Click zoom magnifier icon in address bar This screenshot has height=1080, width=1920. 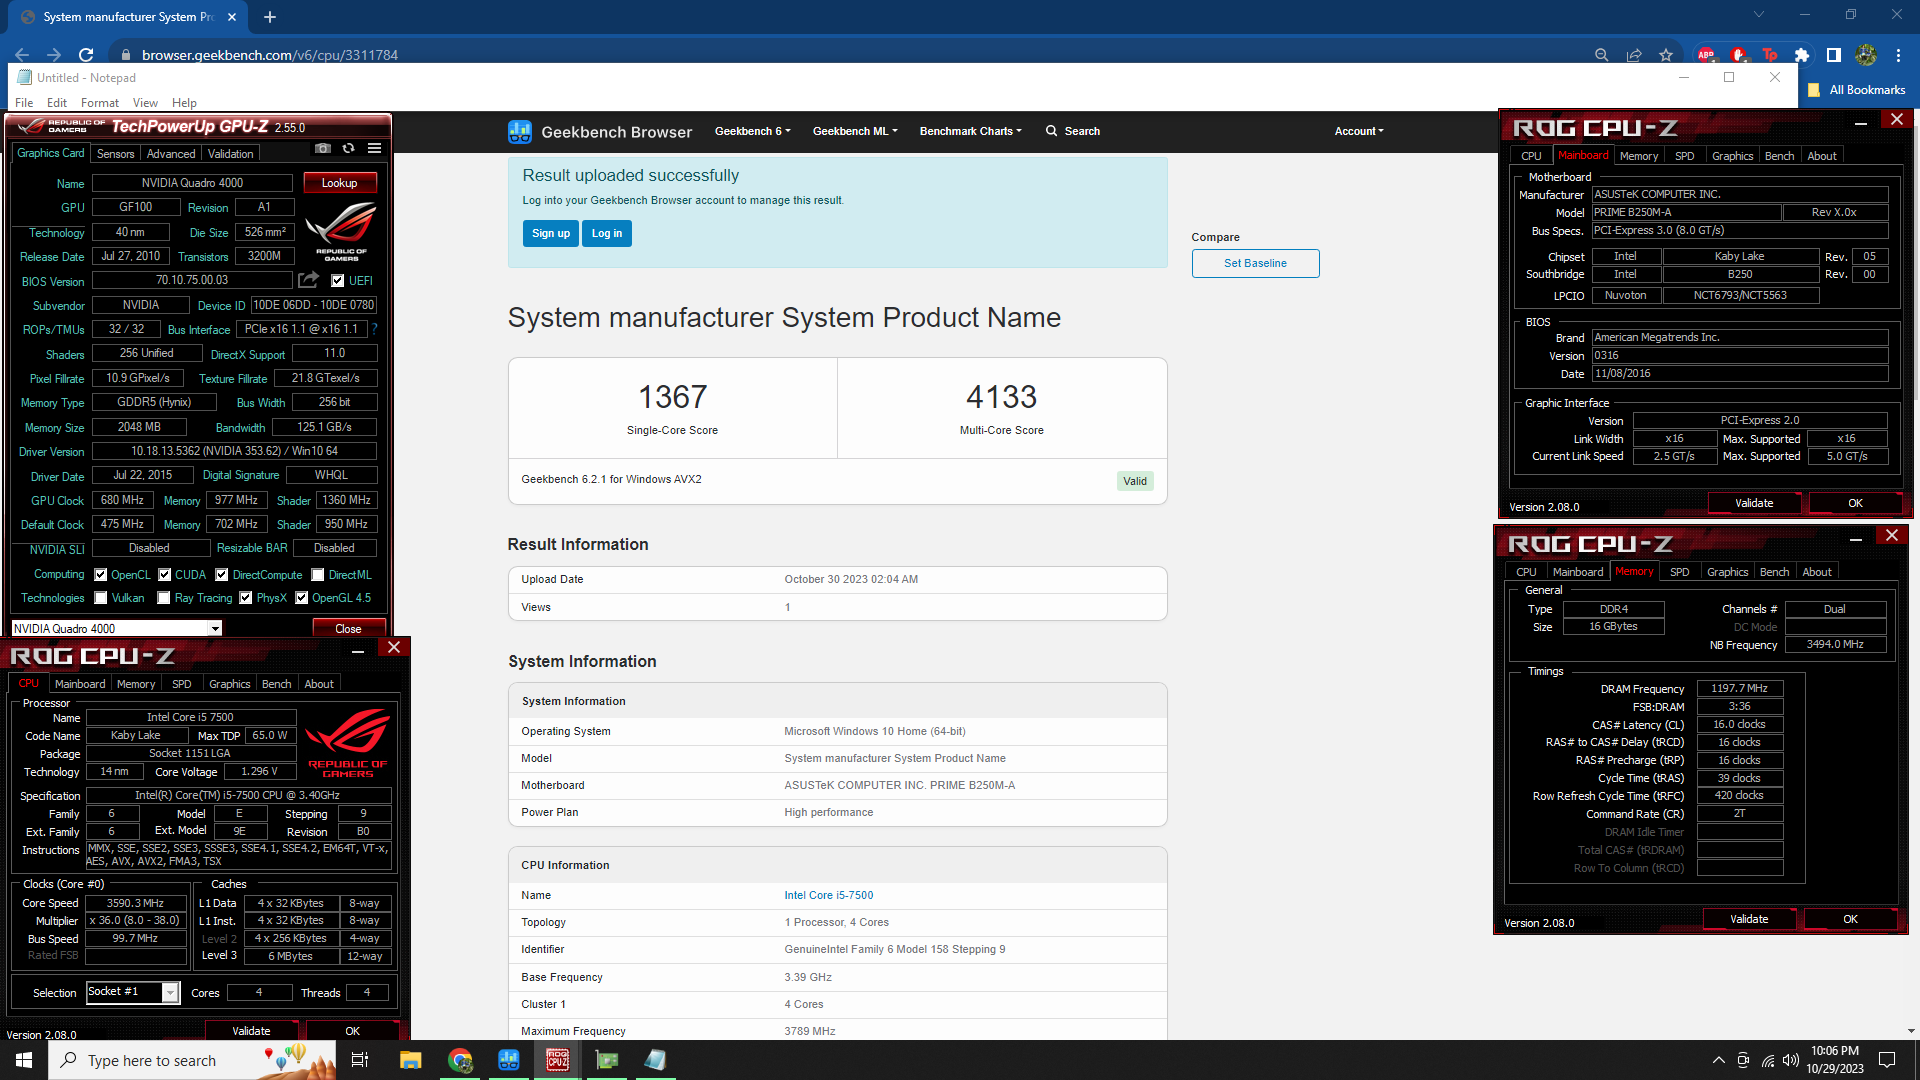pyautogui.click(x=1601, y=55)
